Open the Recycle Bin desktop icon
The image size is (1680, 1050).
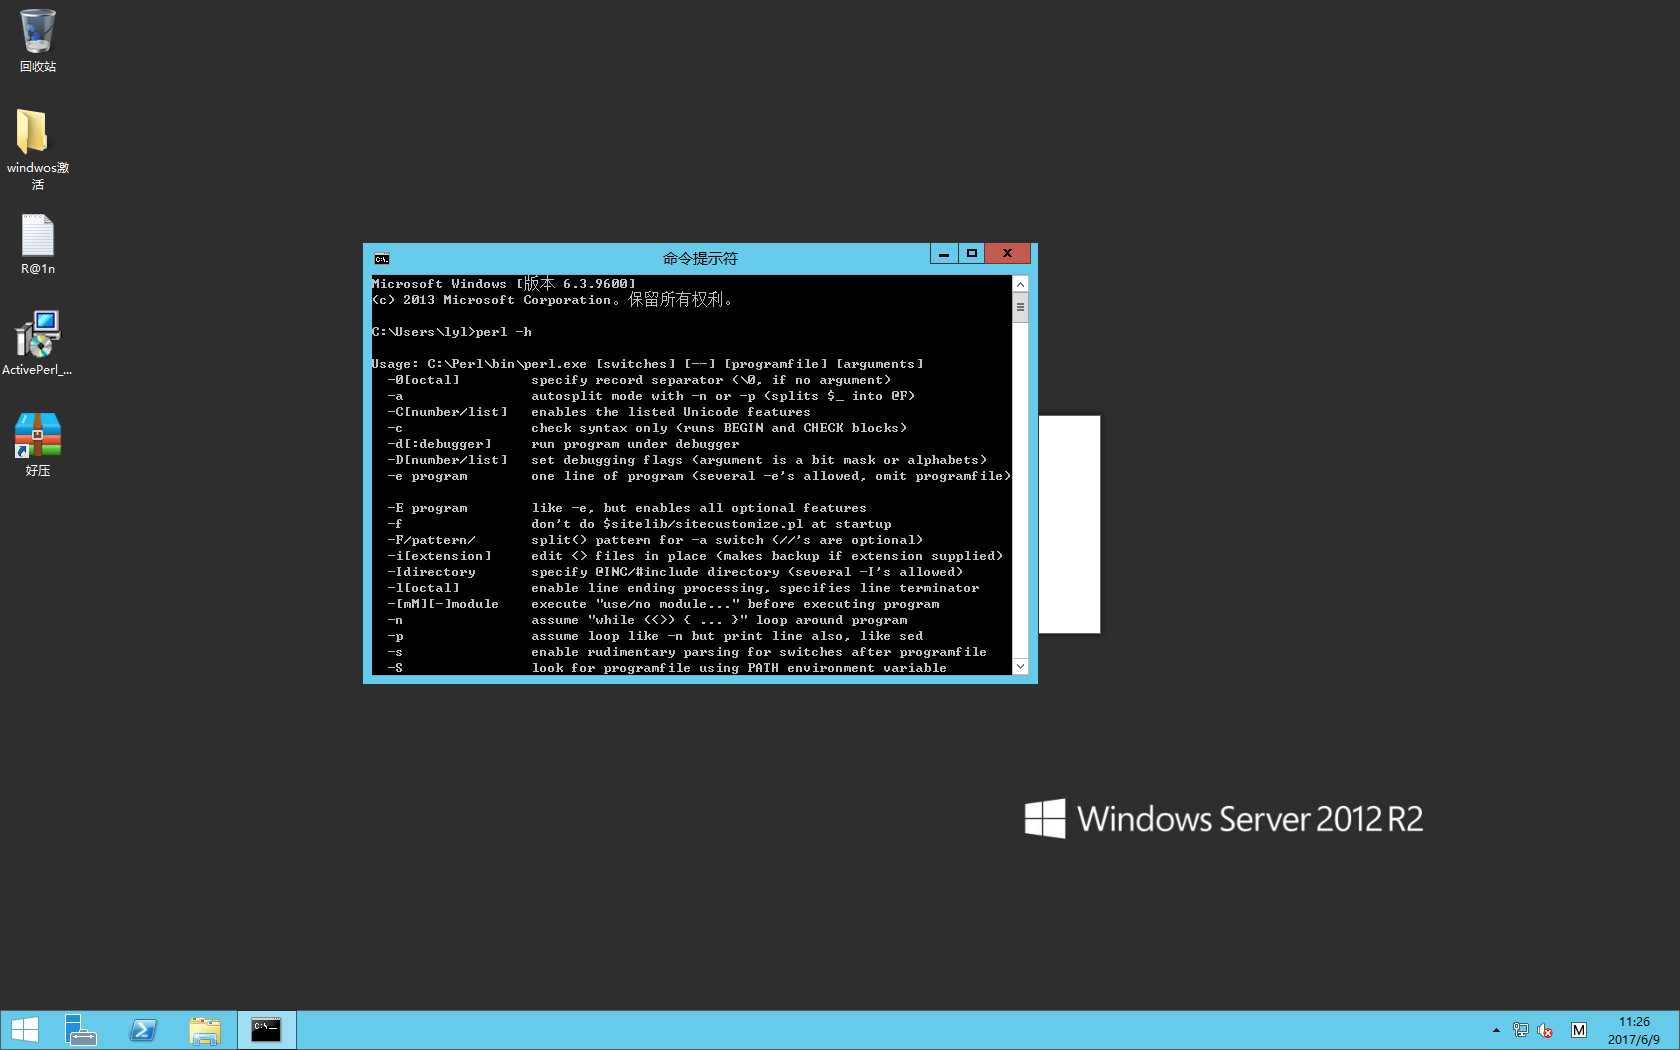click(37, 40)
